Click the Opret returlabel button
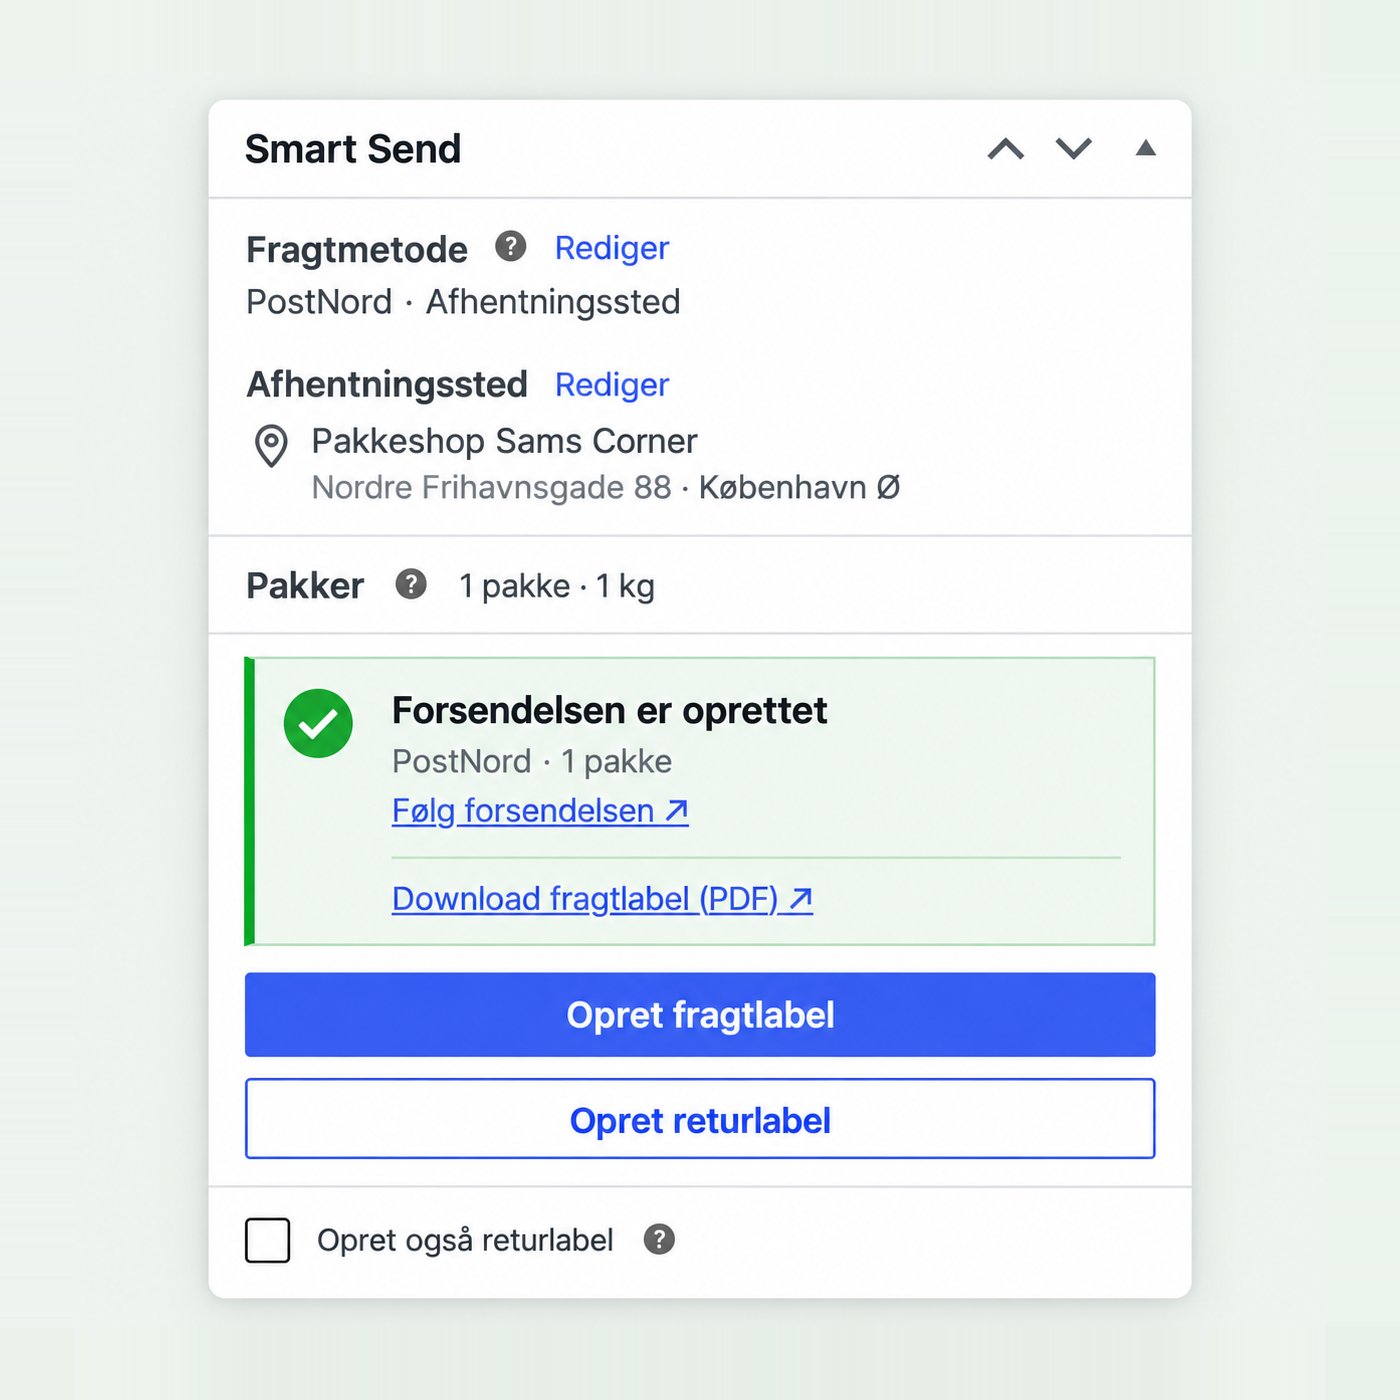Image resolution: width=1400 pixels, height=1400 pixels. coord(700,1119)
